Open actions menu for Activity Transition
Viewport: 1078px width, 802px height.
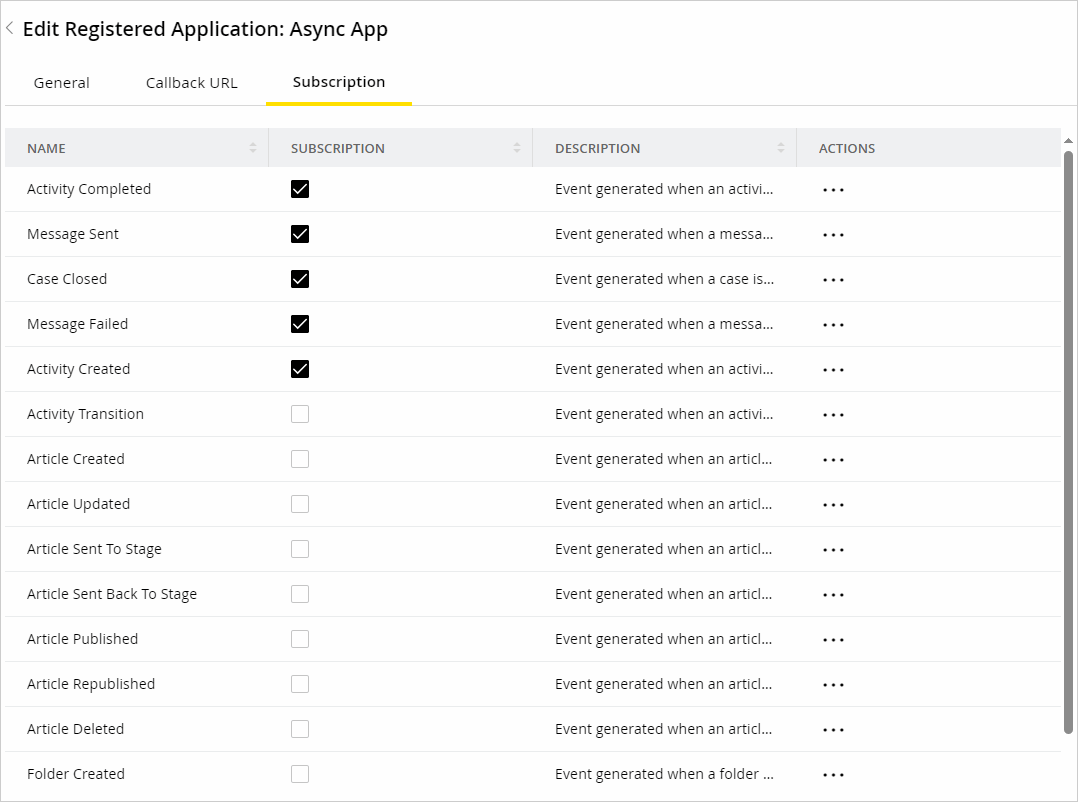pyautogui.click(x=833, y=415)
